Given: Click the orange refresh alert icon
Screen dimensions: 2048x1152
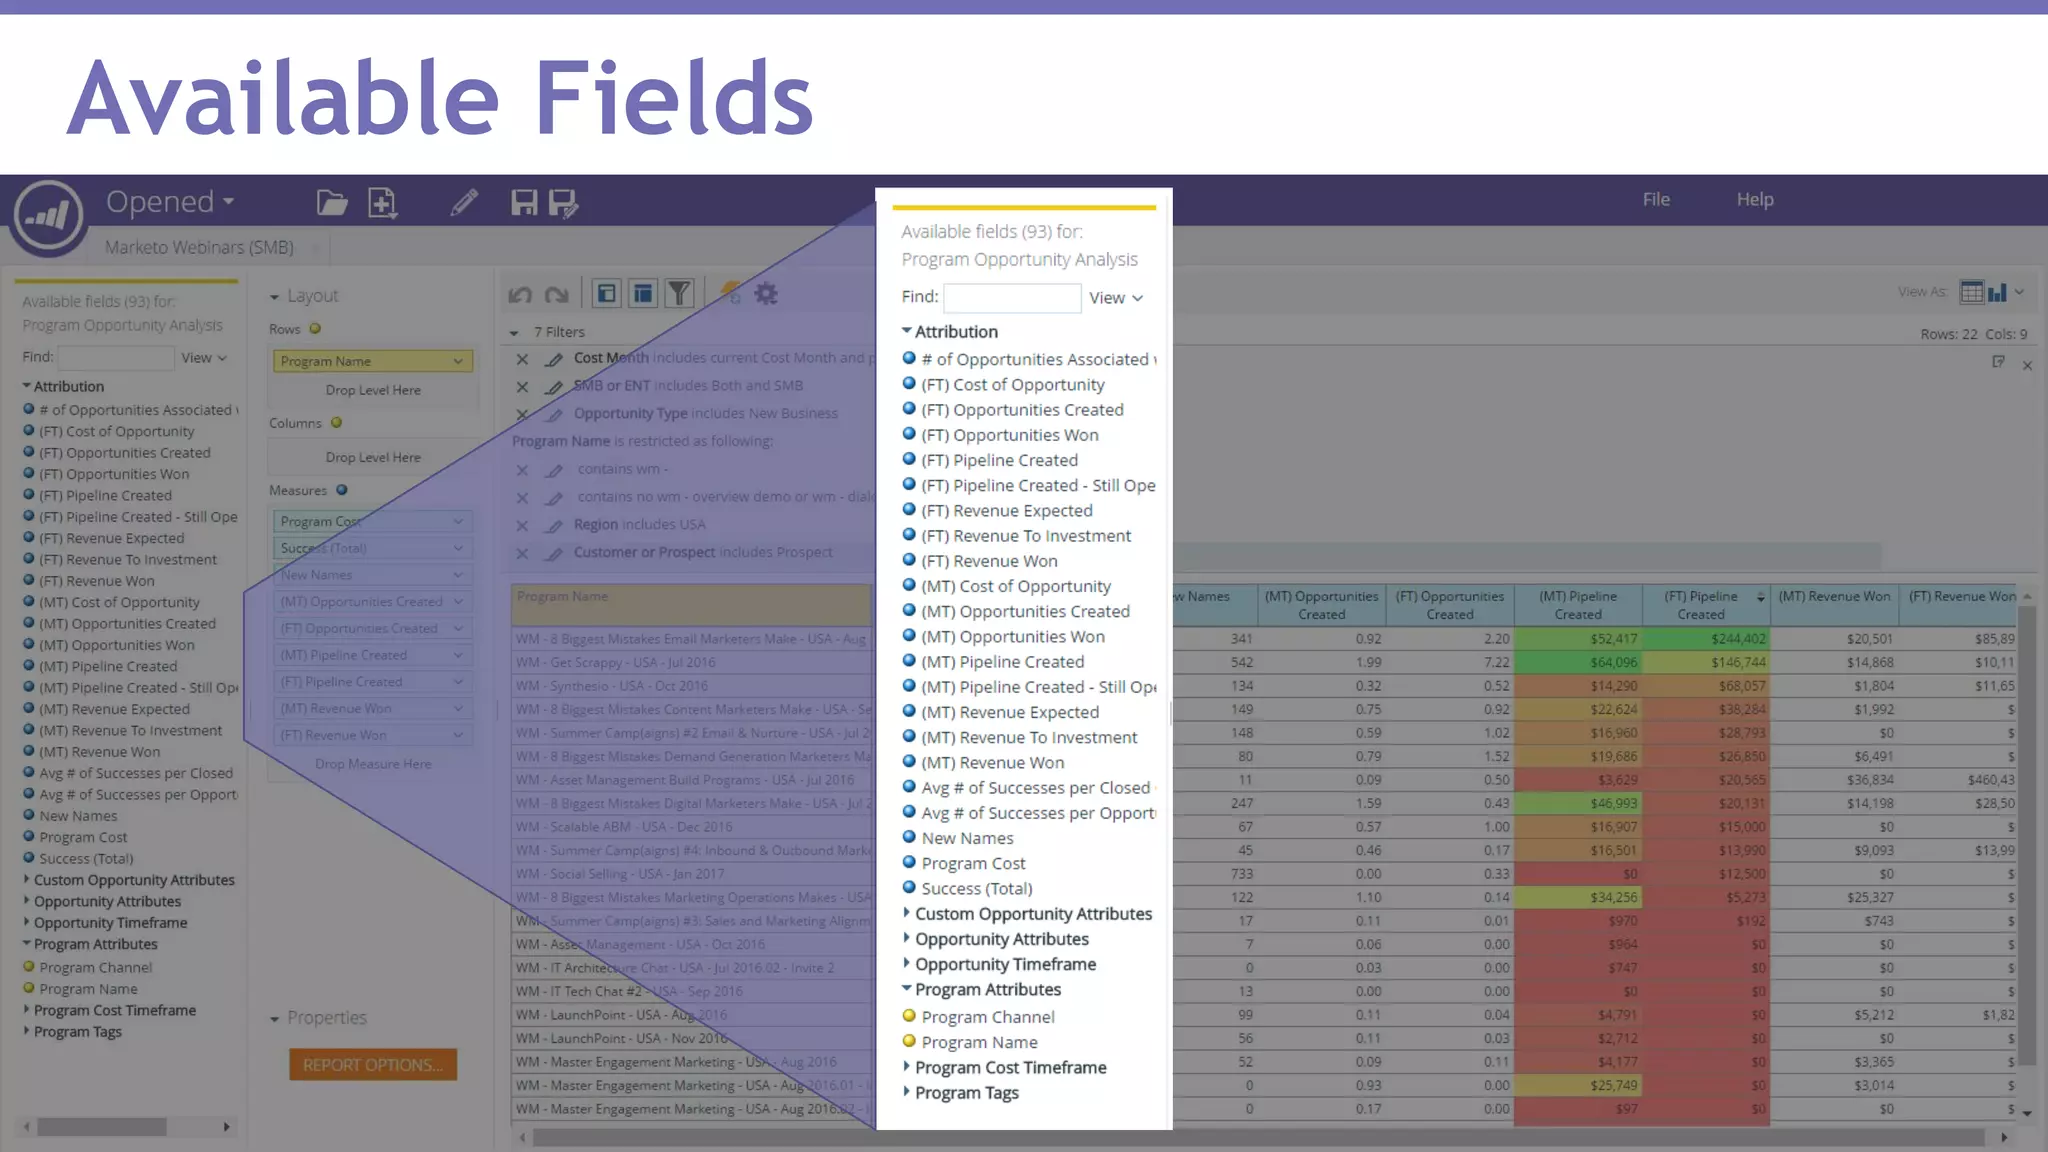Looking at the screenshot, I should pos(731,293).
